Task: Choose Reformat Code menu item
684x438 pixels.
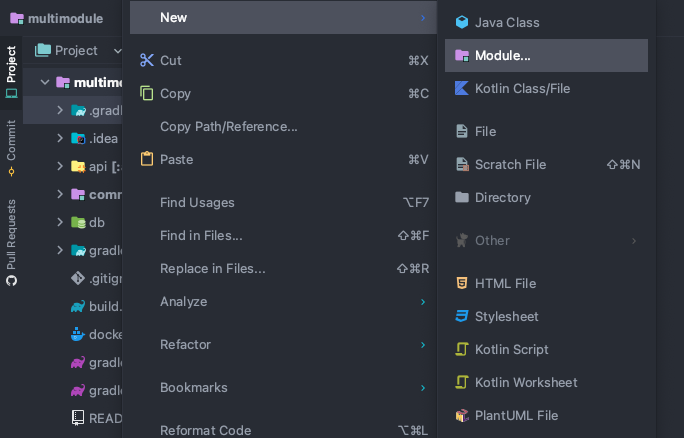Action: click(283, 430)
